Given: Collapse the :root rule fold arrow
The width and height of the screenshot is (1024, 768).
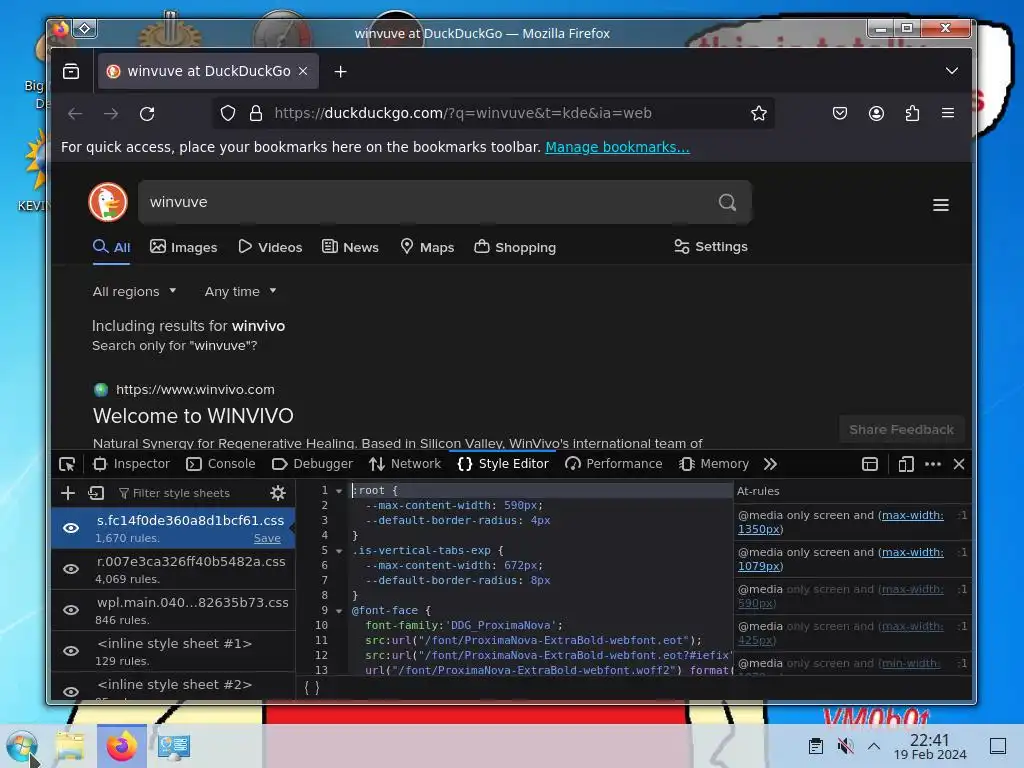Looking at the screenshot, I should 339,490.
